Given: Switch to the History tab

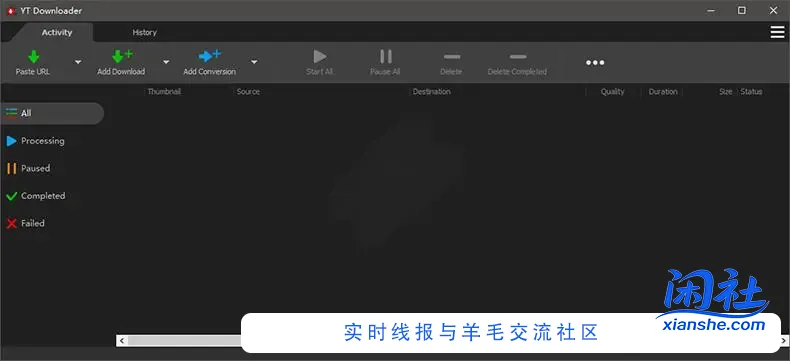Looking at the screenshot, I should pos(145,32).
